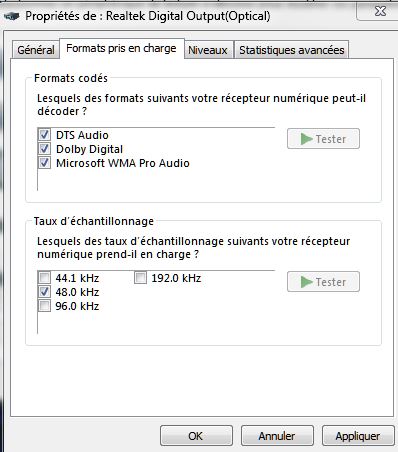Switch to the Général tab
398x452 pixels.
click(x=36, y=50)
